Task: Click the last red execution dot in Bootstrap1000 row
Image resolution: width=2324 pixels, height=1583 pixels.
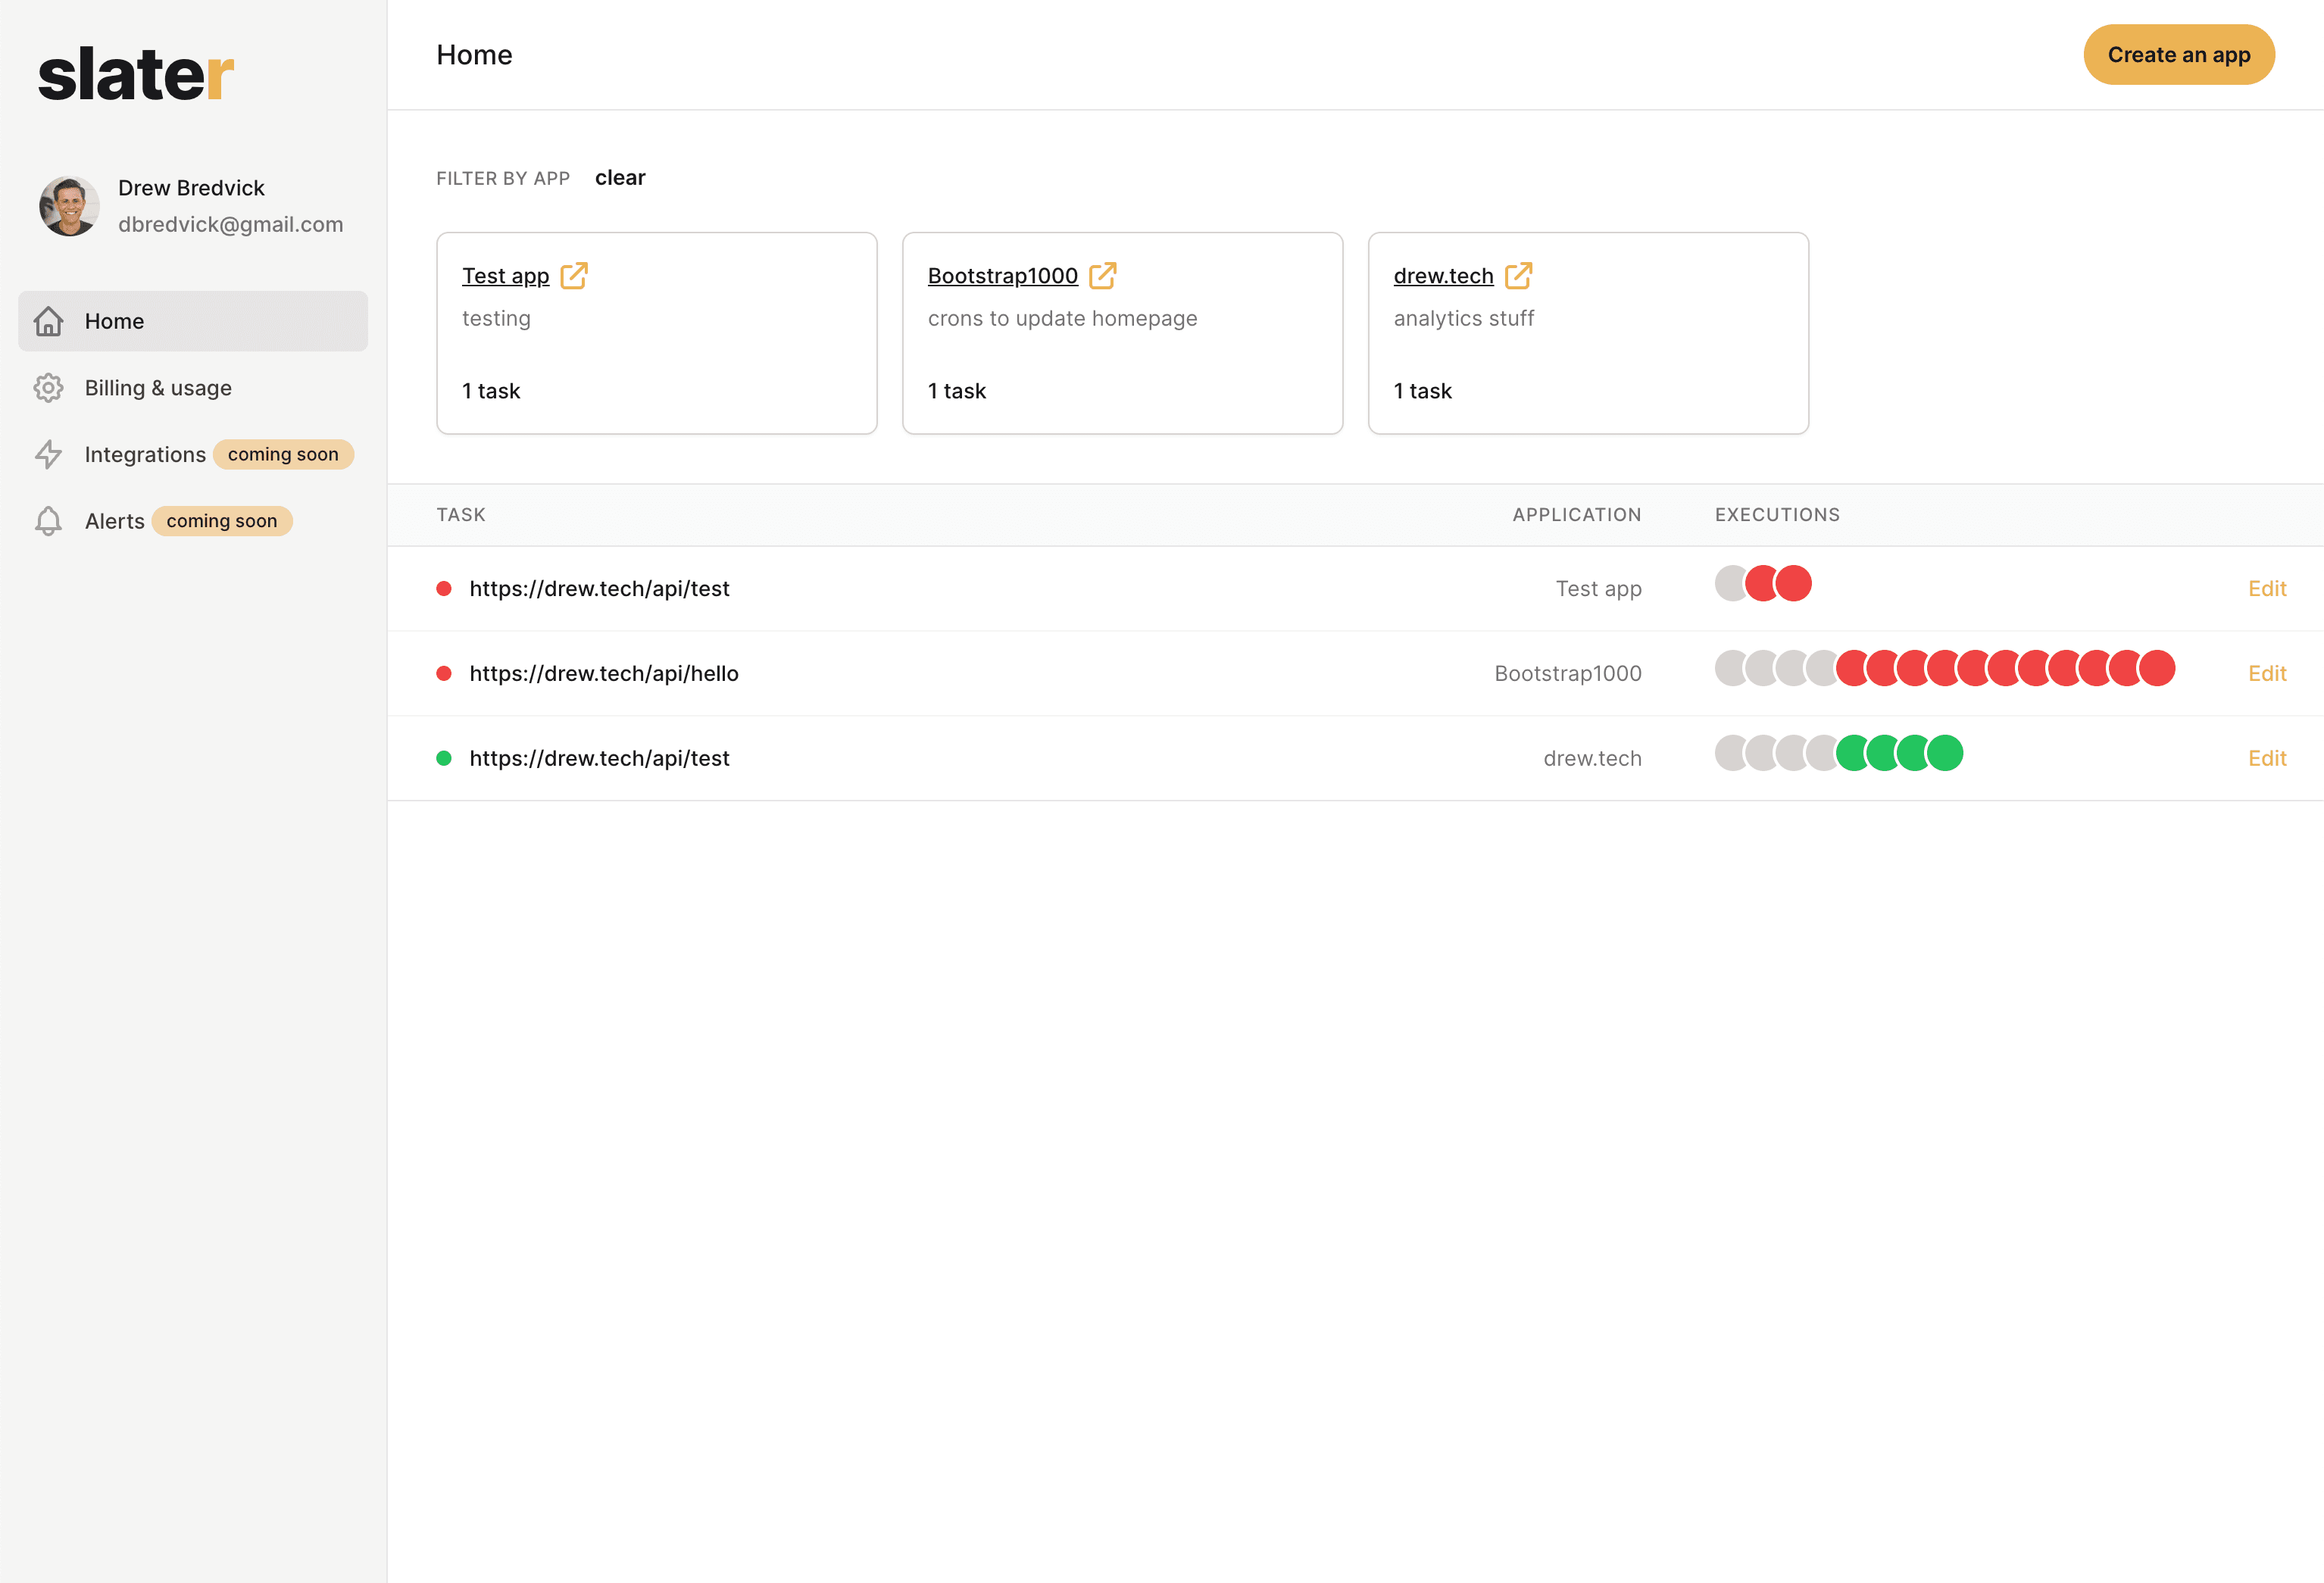Action: (2157, 668)
